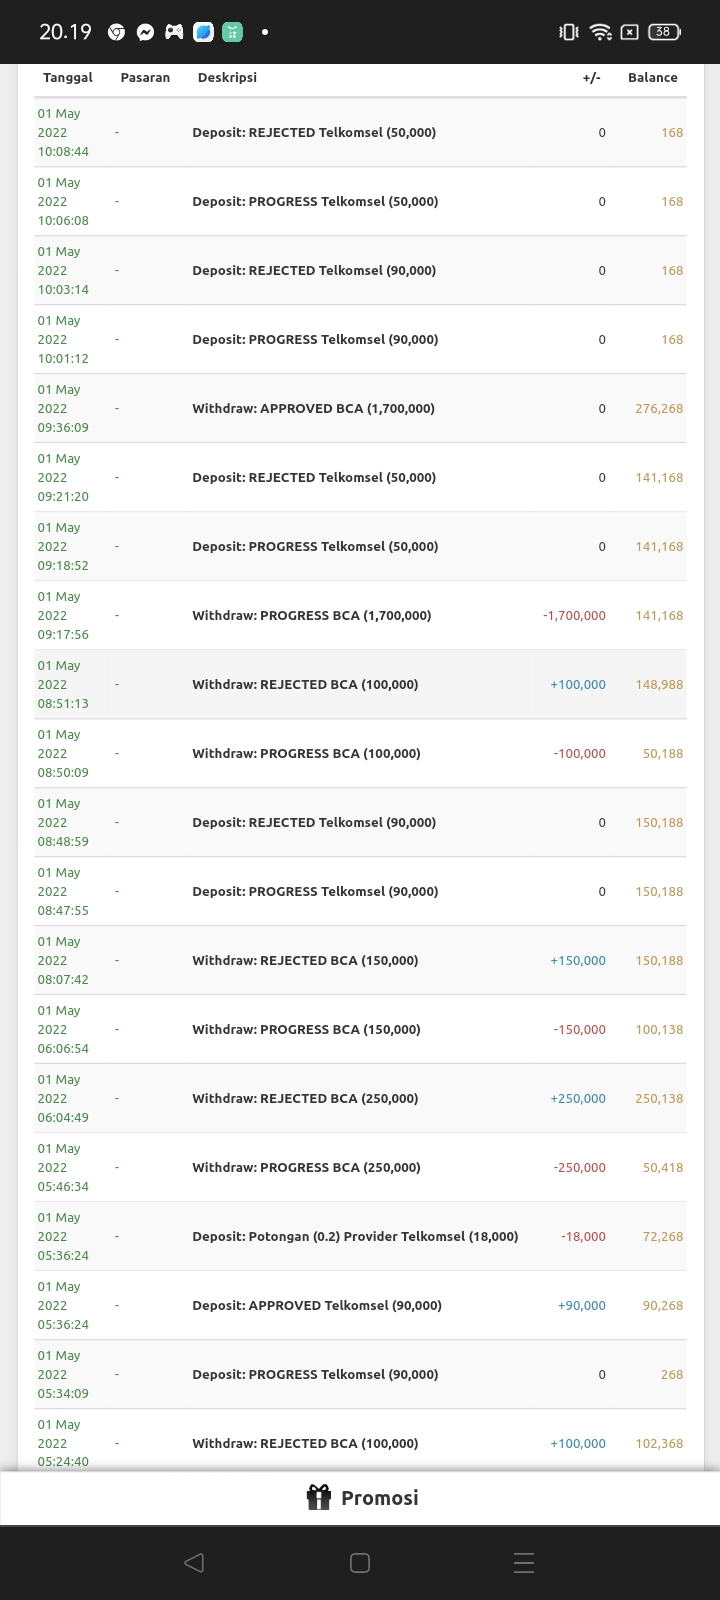Image resolution: width=720 pixels, height=1600 pixels.
Task: Tap the game controller notification icon
Action: (x=174, y=32)
